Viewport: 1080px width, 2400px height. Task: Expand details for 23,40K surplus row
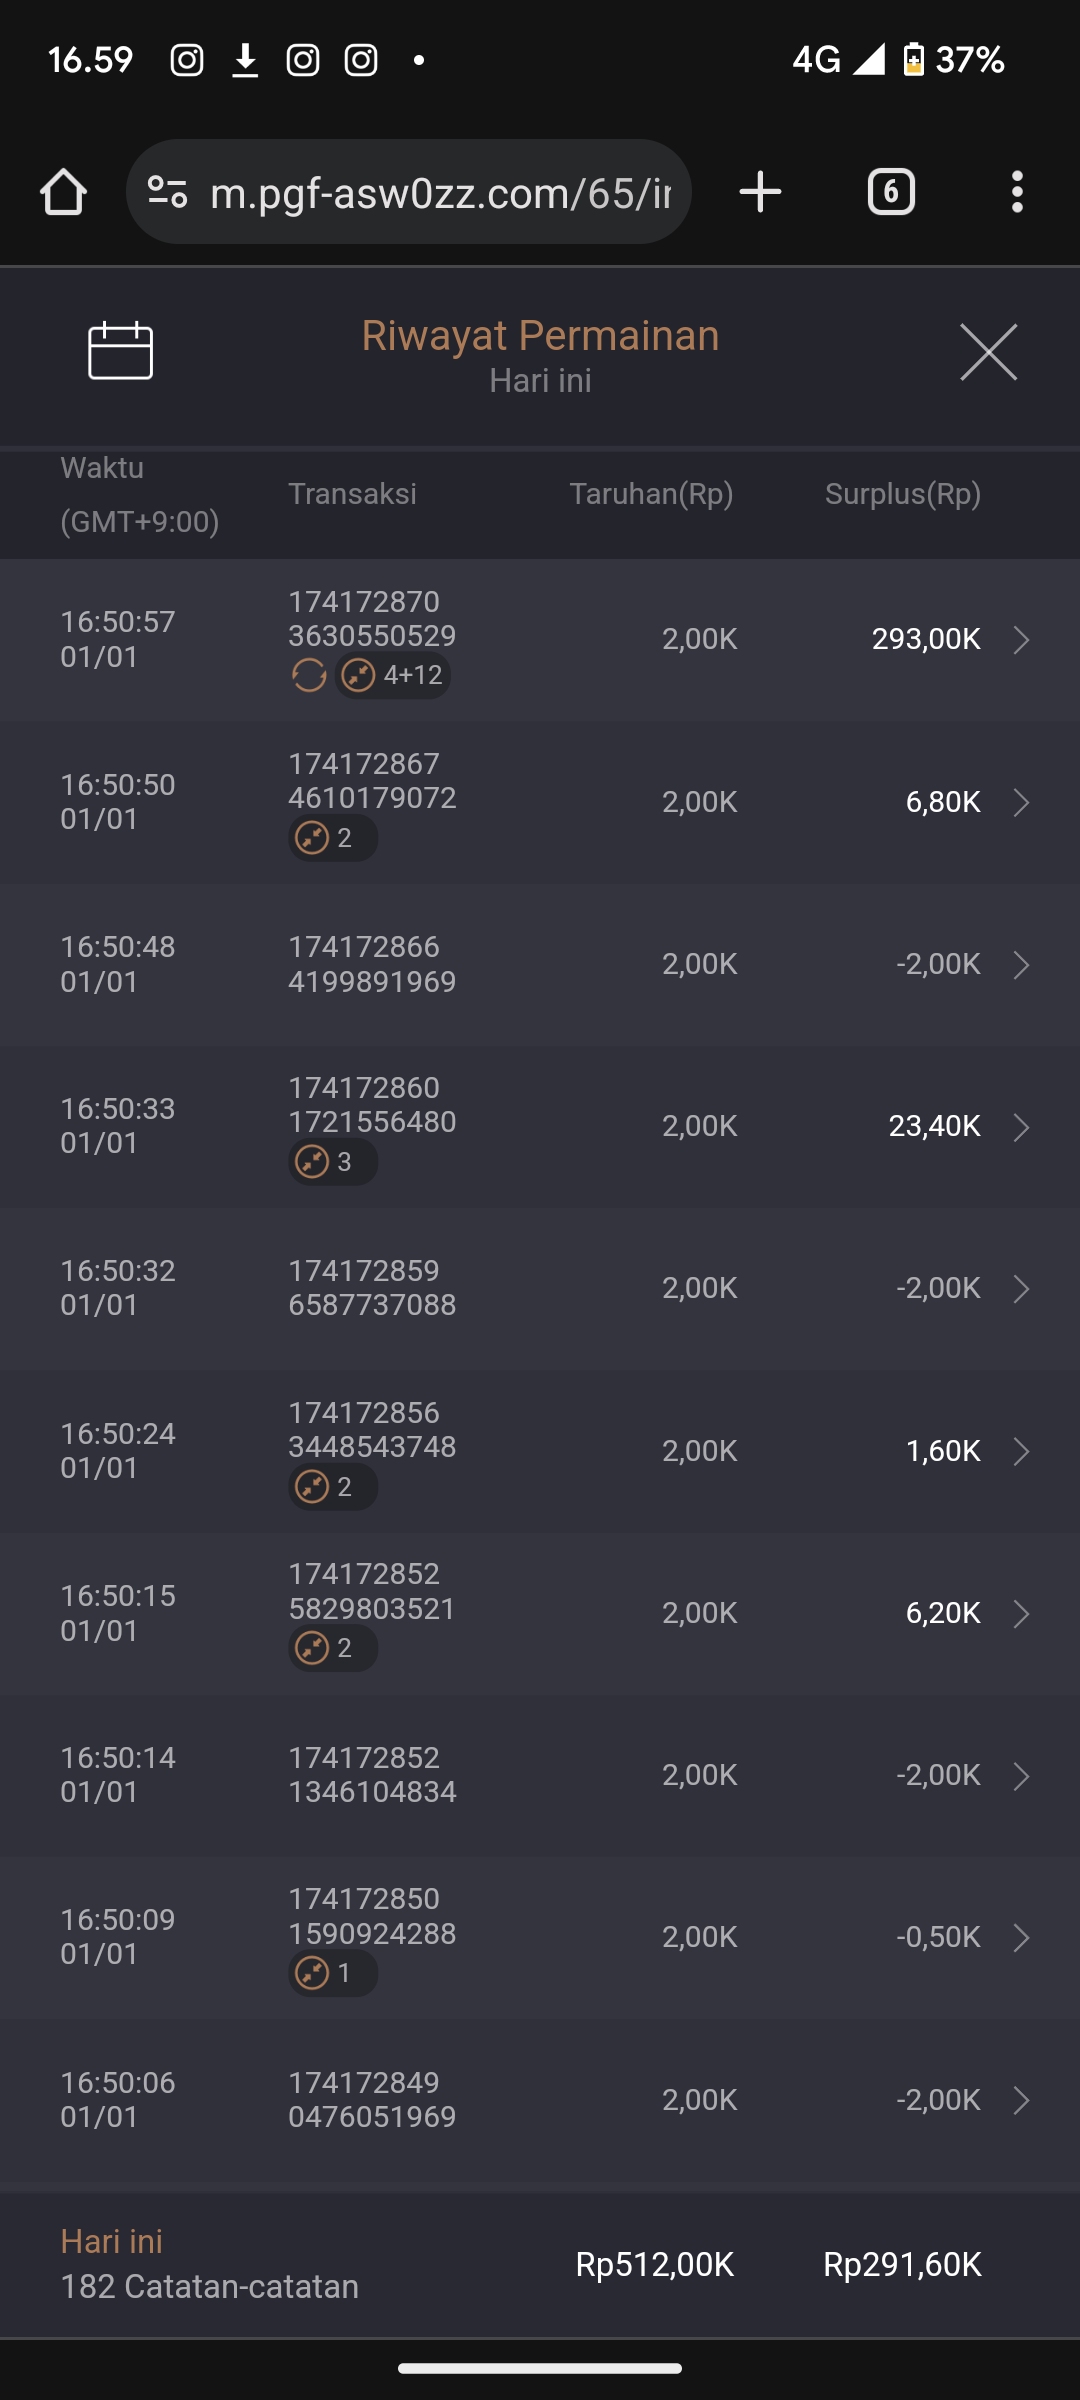1021,1127
